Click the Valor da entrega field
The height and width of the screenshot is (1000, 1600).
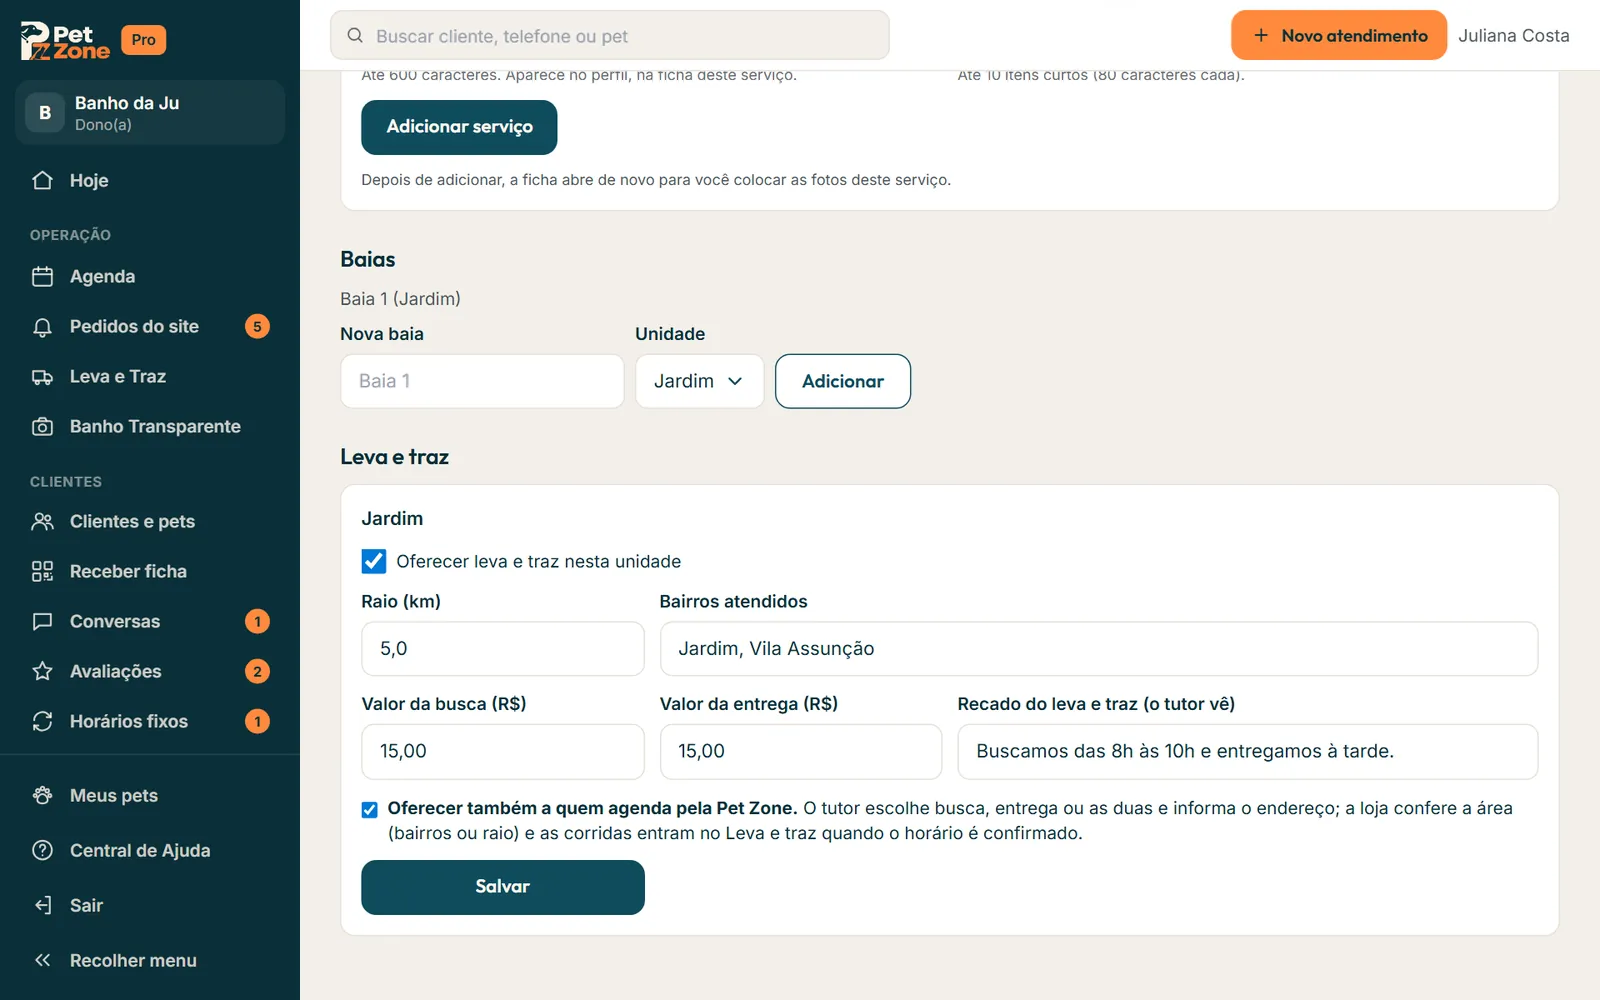coord(801,752)
